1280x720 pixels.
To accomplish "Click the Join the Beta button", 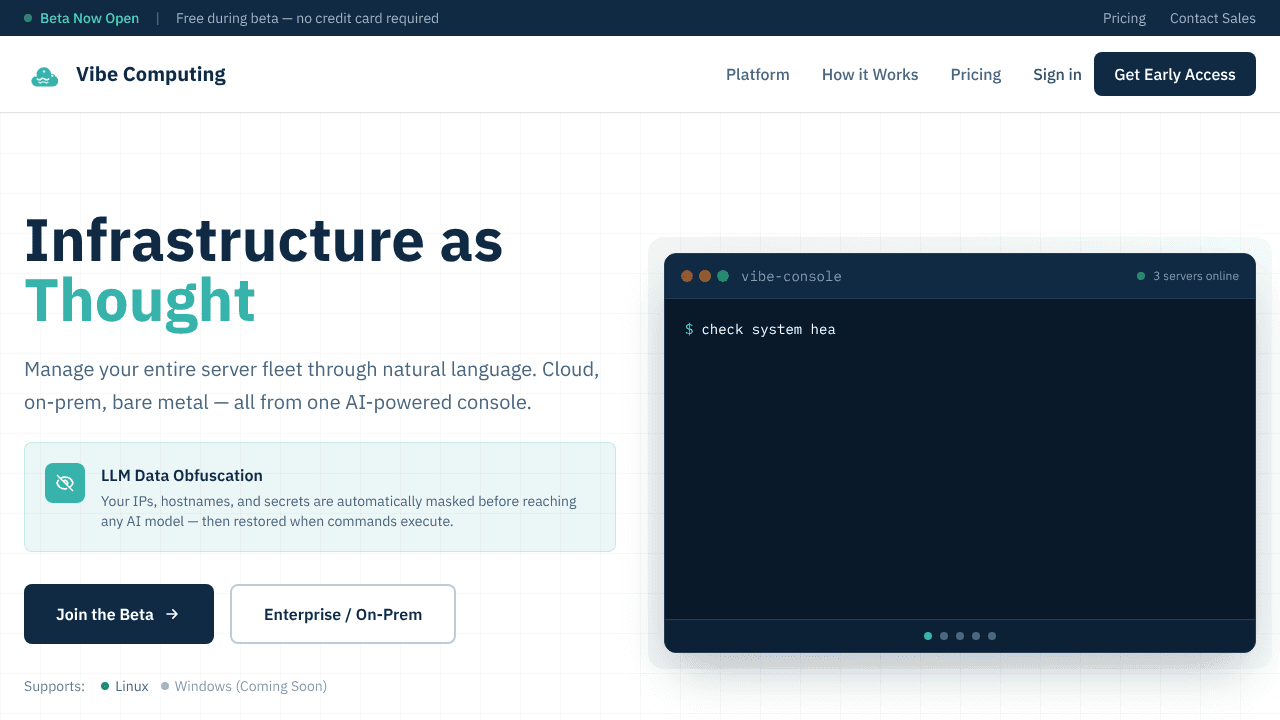I will tap(119, 614).
